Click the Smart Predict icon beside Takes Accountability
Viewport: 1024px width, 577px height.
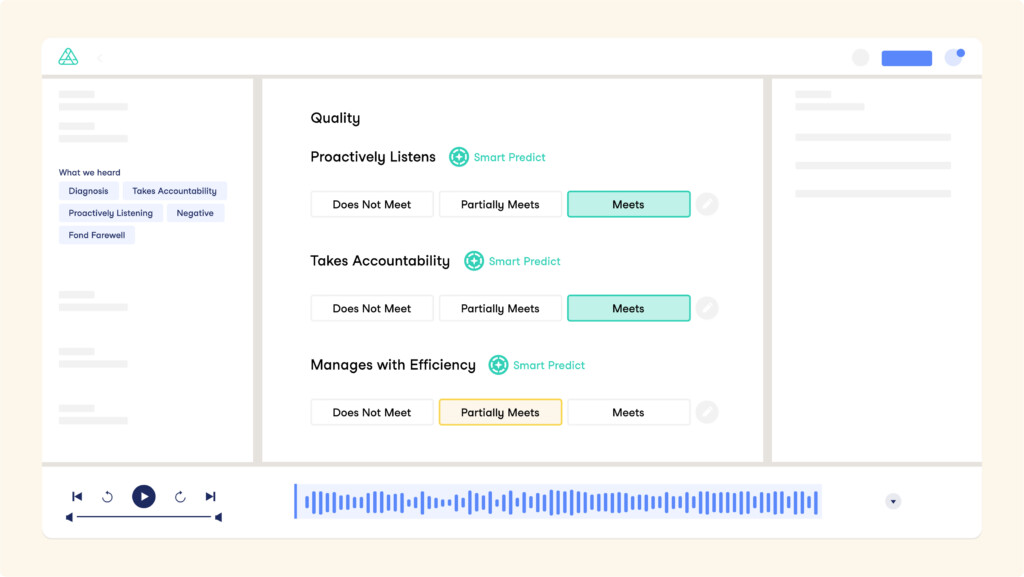coord(474,261)
